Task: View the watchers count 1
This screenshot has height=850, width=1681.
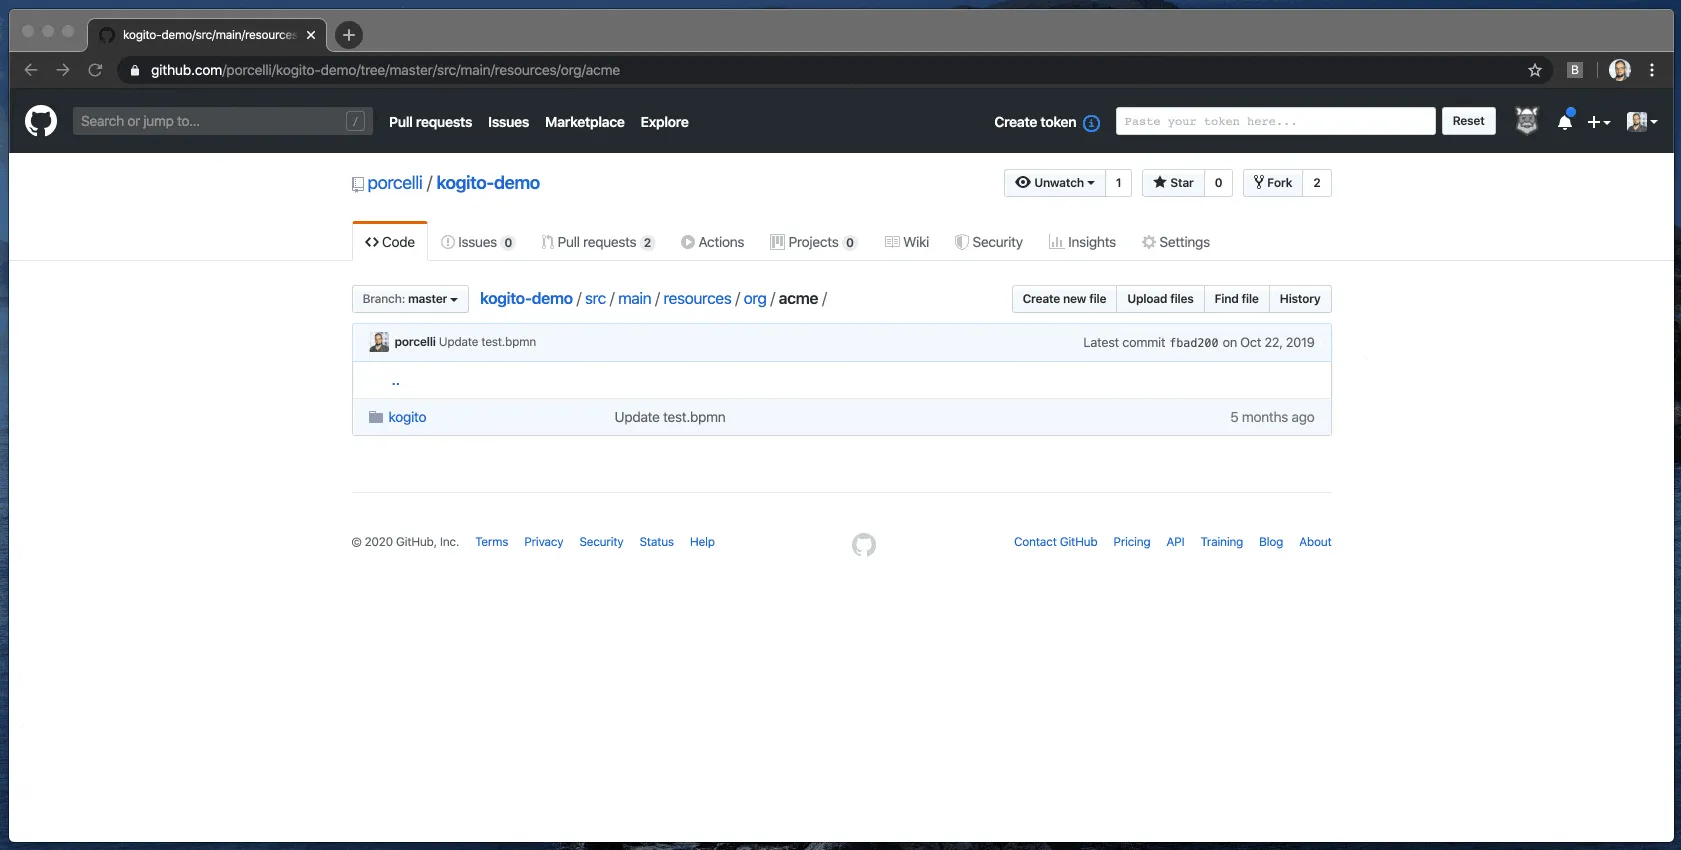Action: (x=1119, y=183)
